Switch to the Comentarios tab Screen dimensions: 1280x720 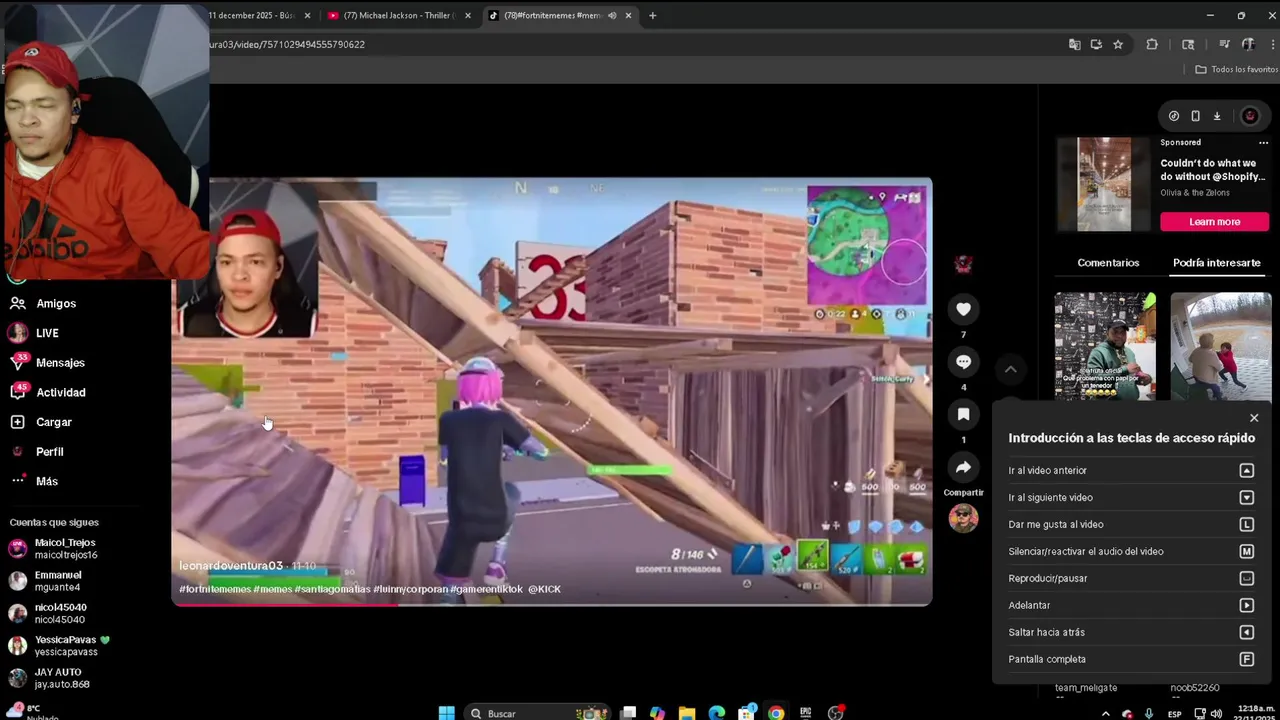click(x=1108, y=263)
